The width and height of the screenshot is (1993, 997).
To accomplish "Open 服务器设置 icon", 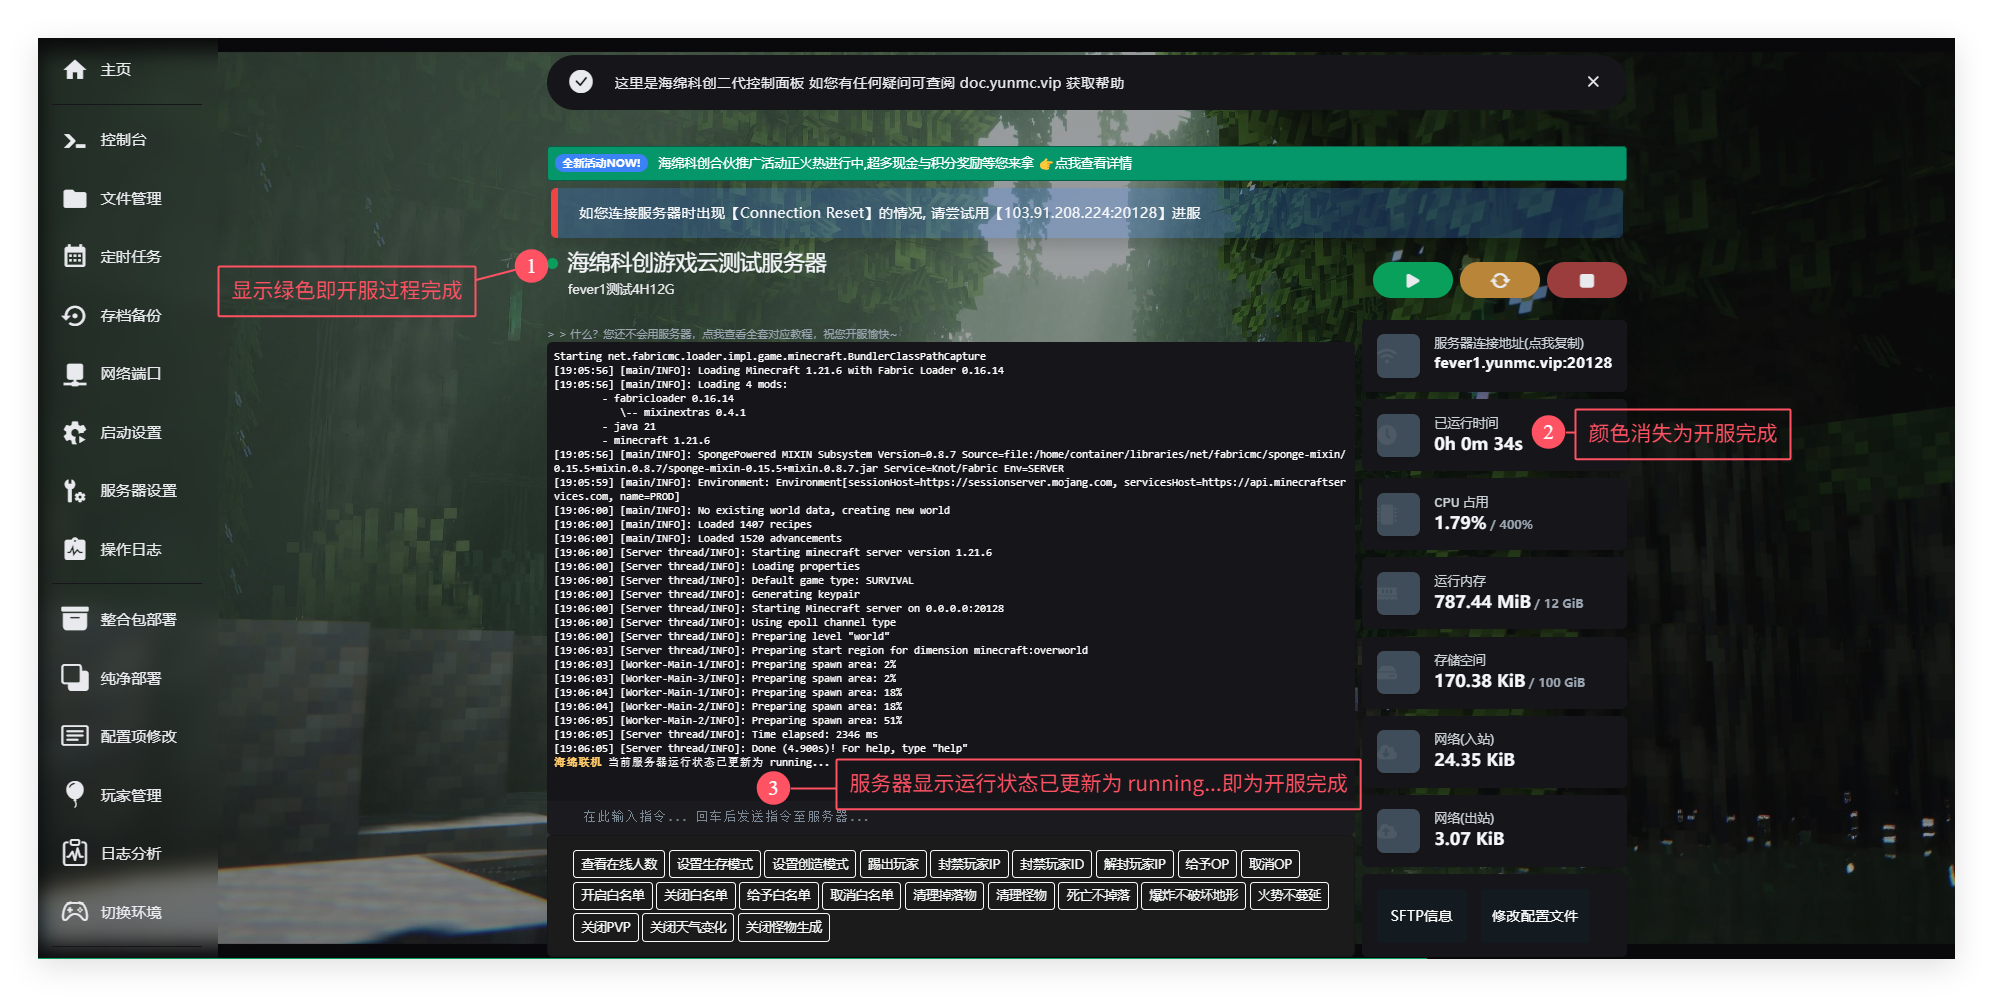I will (x=75, y=491).
